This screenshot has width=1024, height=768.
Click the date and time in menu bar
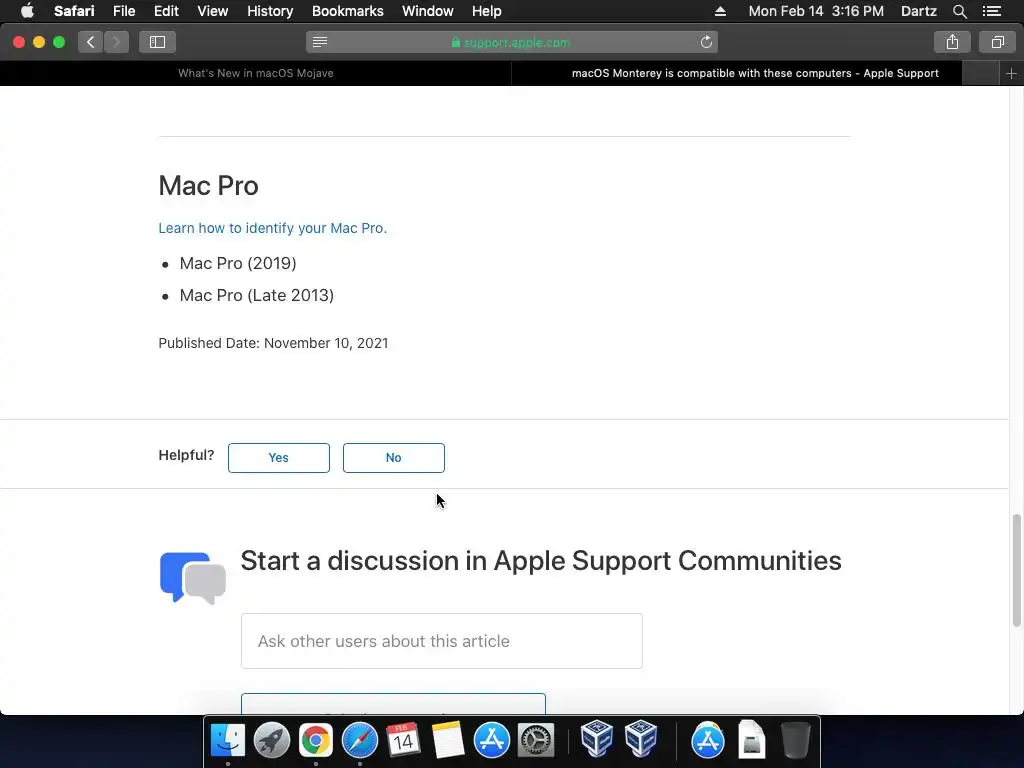pos(816,11)
